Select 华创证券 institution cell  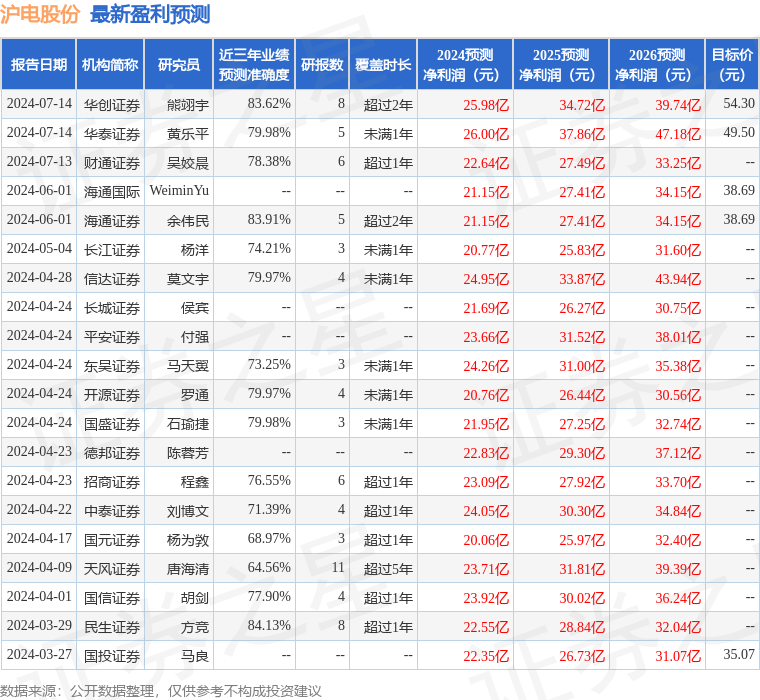112,105
